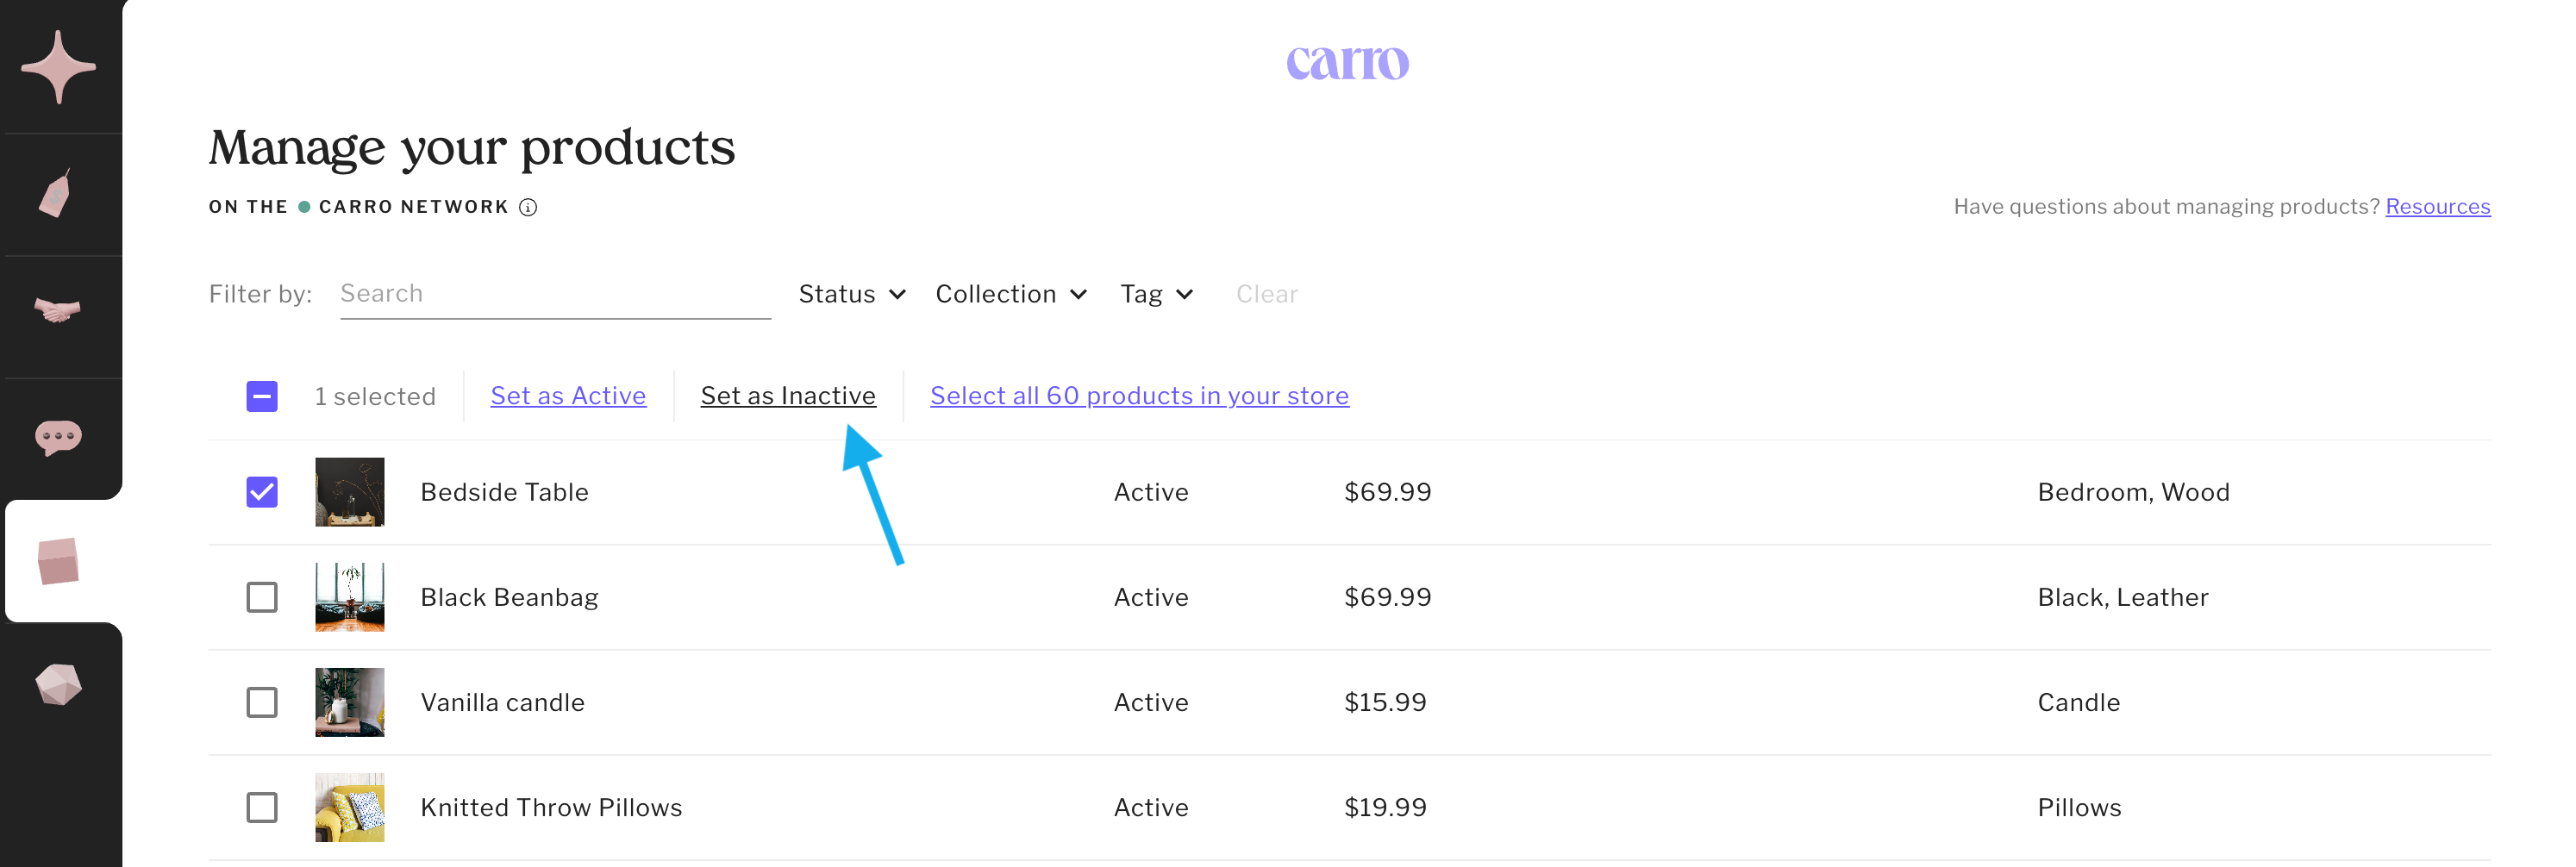Open the Collection filter dropdown
Viewport: 2576px width, 867px height.
pyautogui.click(x=1010, y=294)
